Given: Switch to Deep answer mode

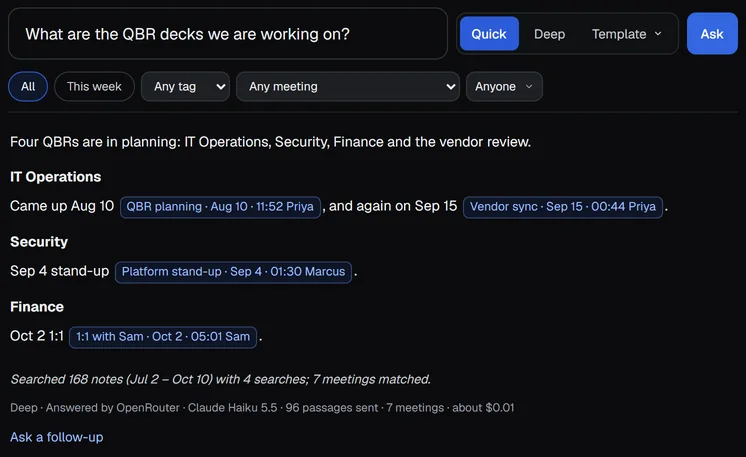Looking at the screenshot, I should pos(549,34).
